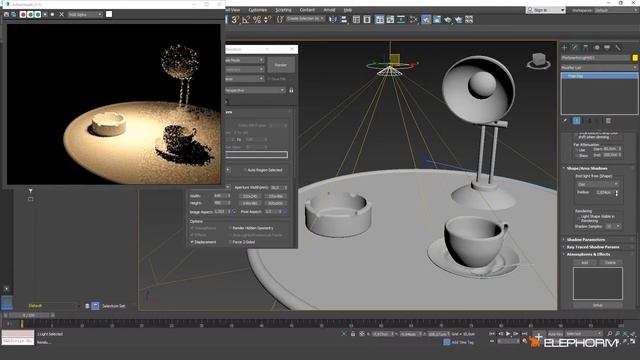
Task: Open the Rendered Frame Window icon
Action: [437, 19]
